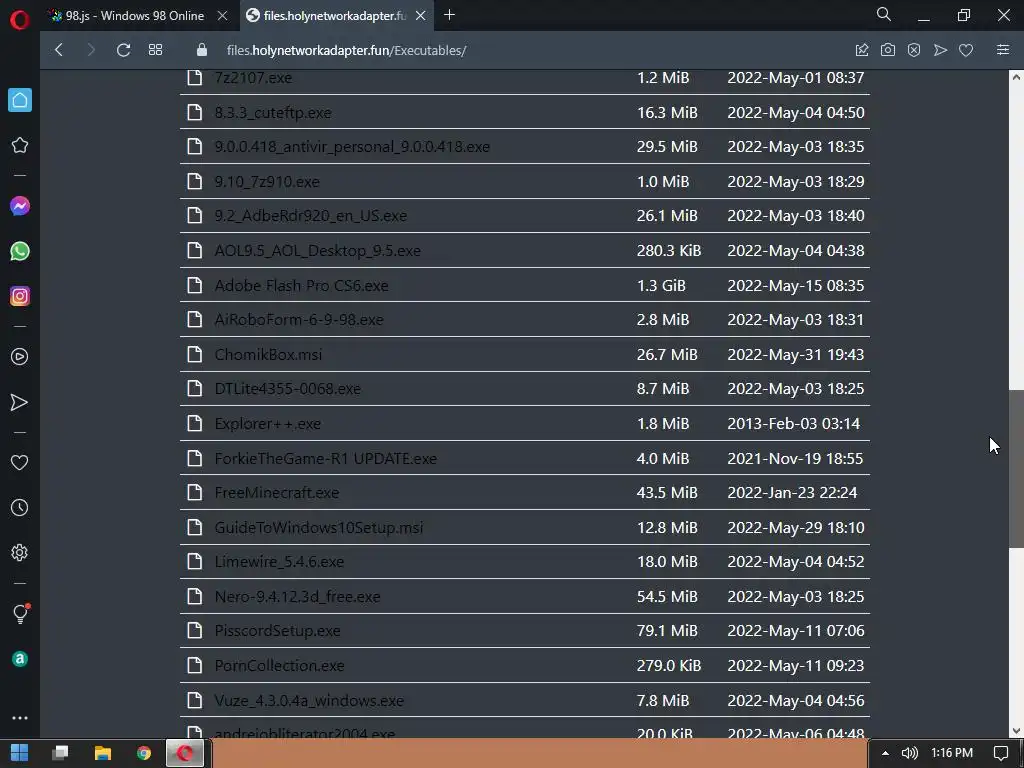
Task: Launch Chrome from the taskbar
Action: point(144,753)
